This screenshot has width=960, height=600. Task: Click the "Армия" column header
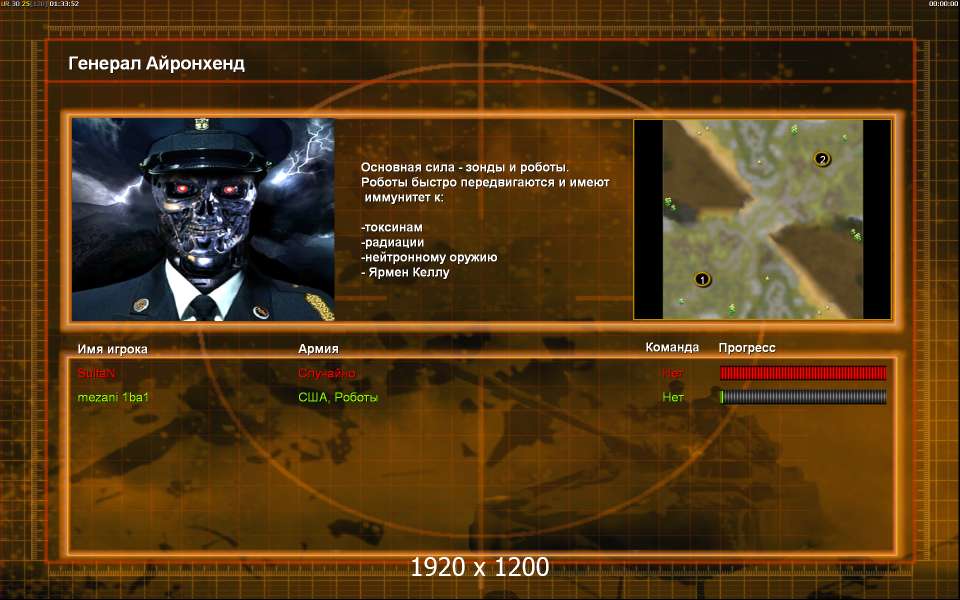[x=318, y=348]
